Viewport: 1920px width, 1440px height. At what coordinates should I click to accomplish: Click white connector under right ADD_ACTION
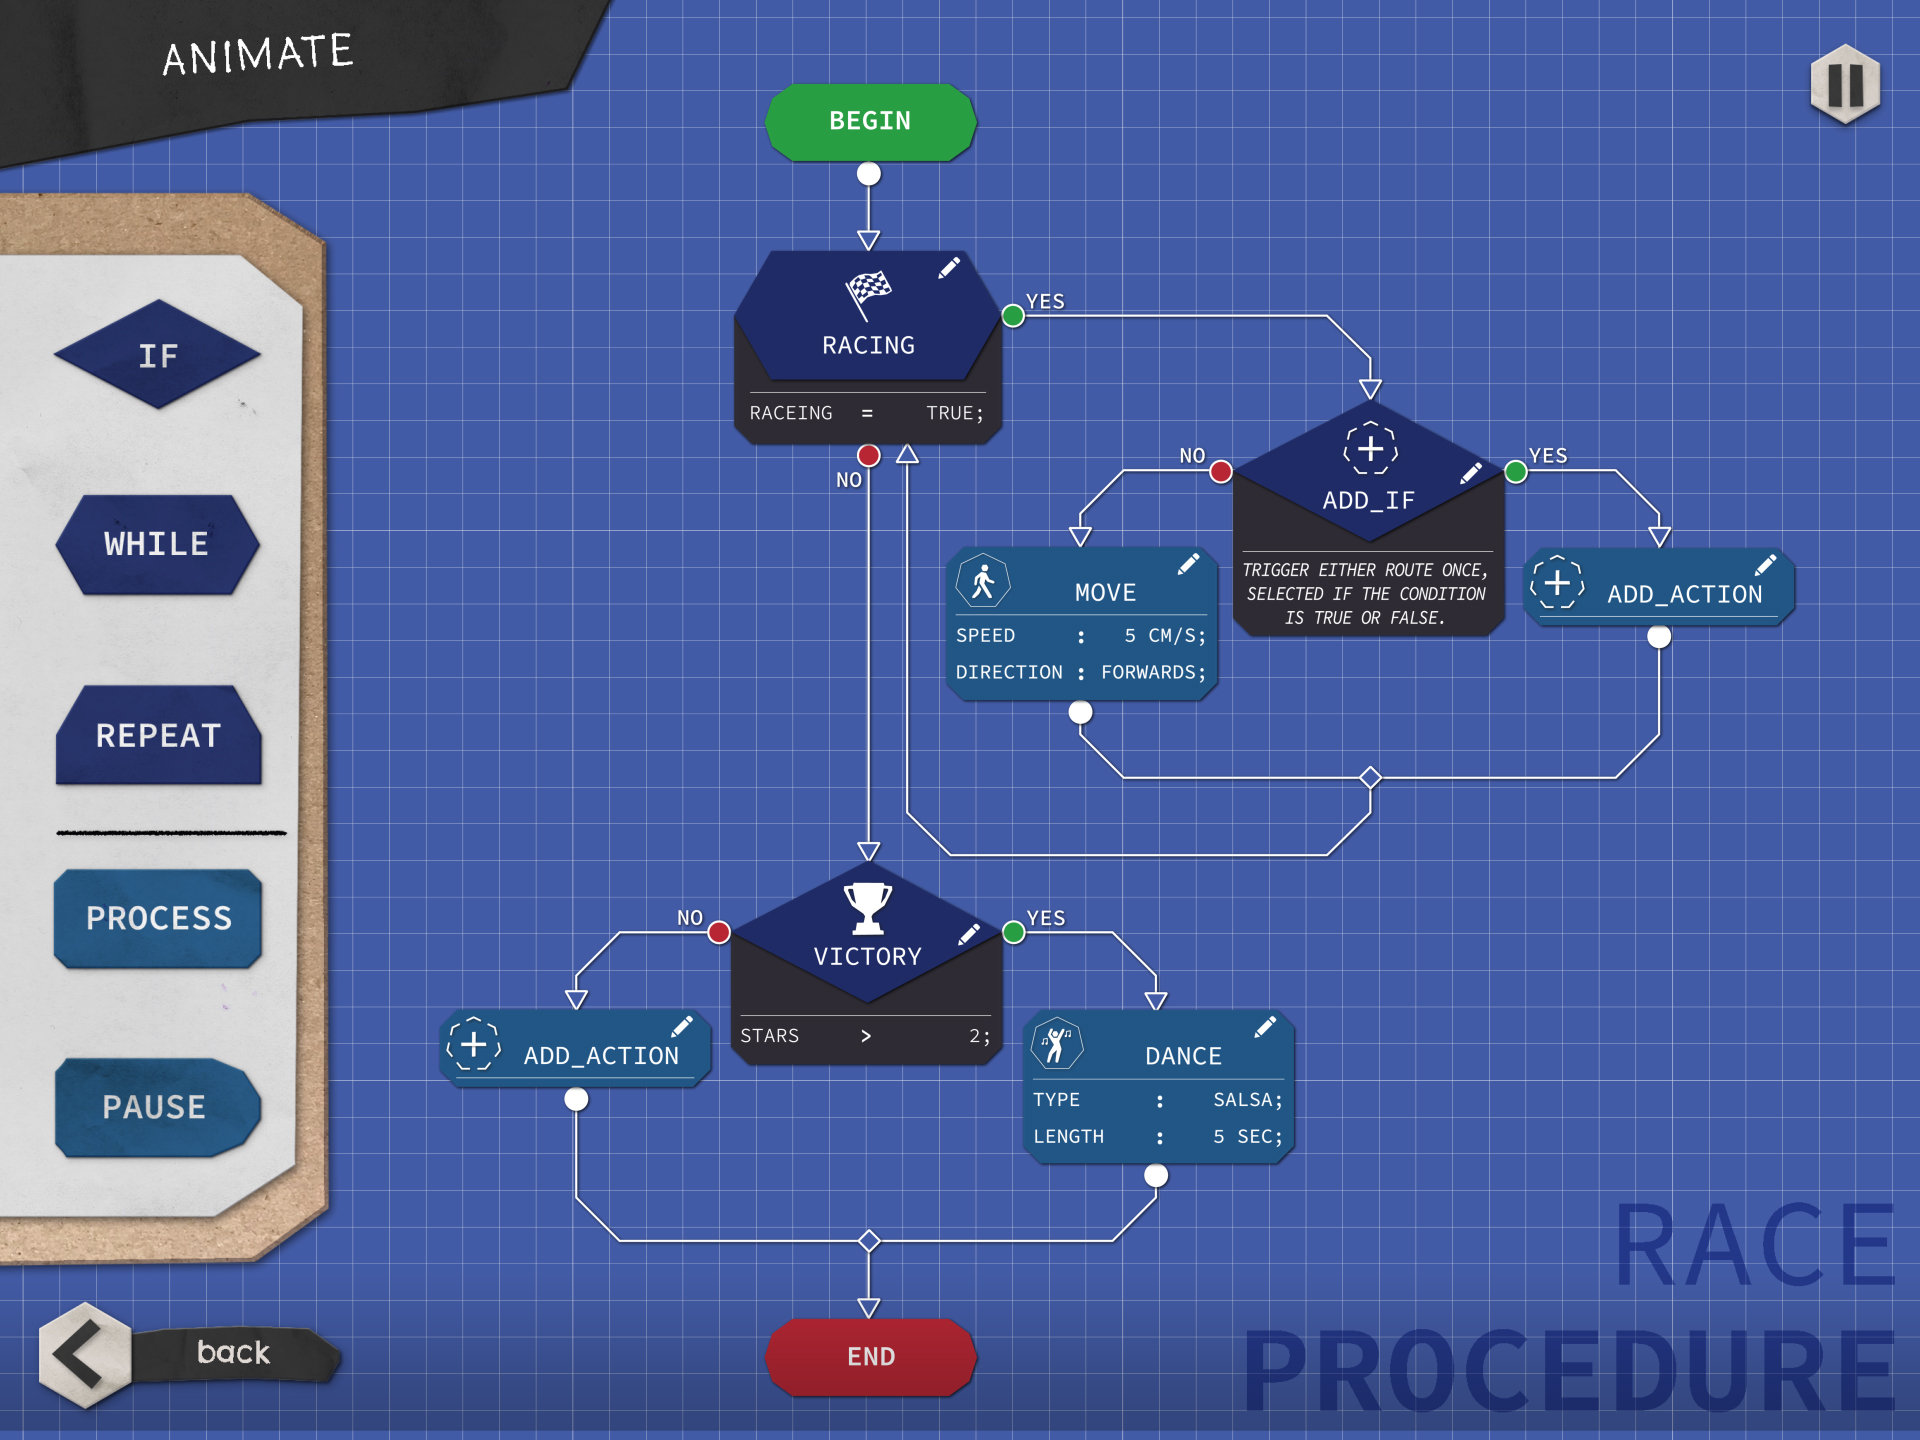pyautogui.click(x=1659, y=637)
